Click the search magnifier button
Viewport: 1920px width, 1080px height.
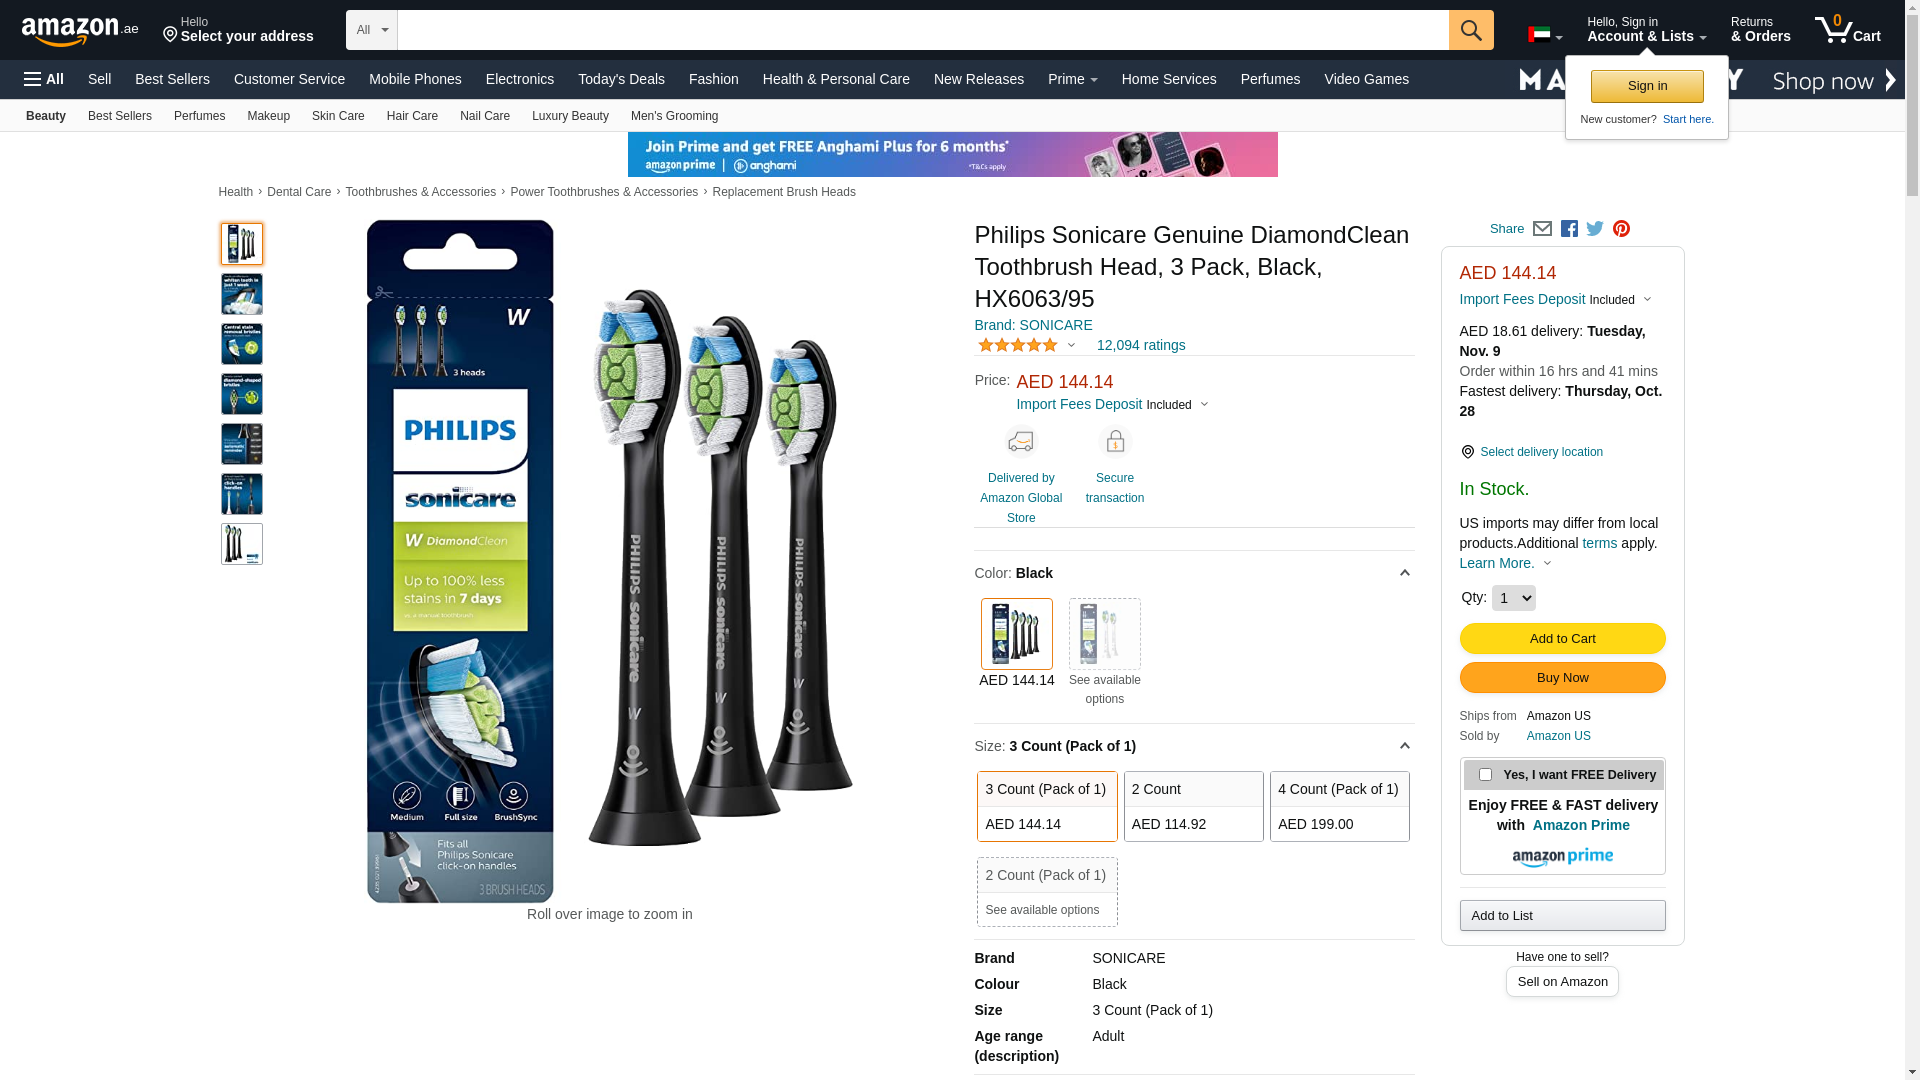pyautogui.click(x=1471, y=30)
